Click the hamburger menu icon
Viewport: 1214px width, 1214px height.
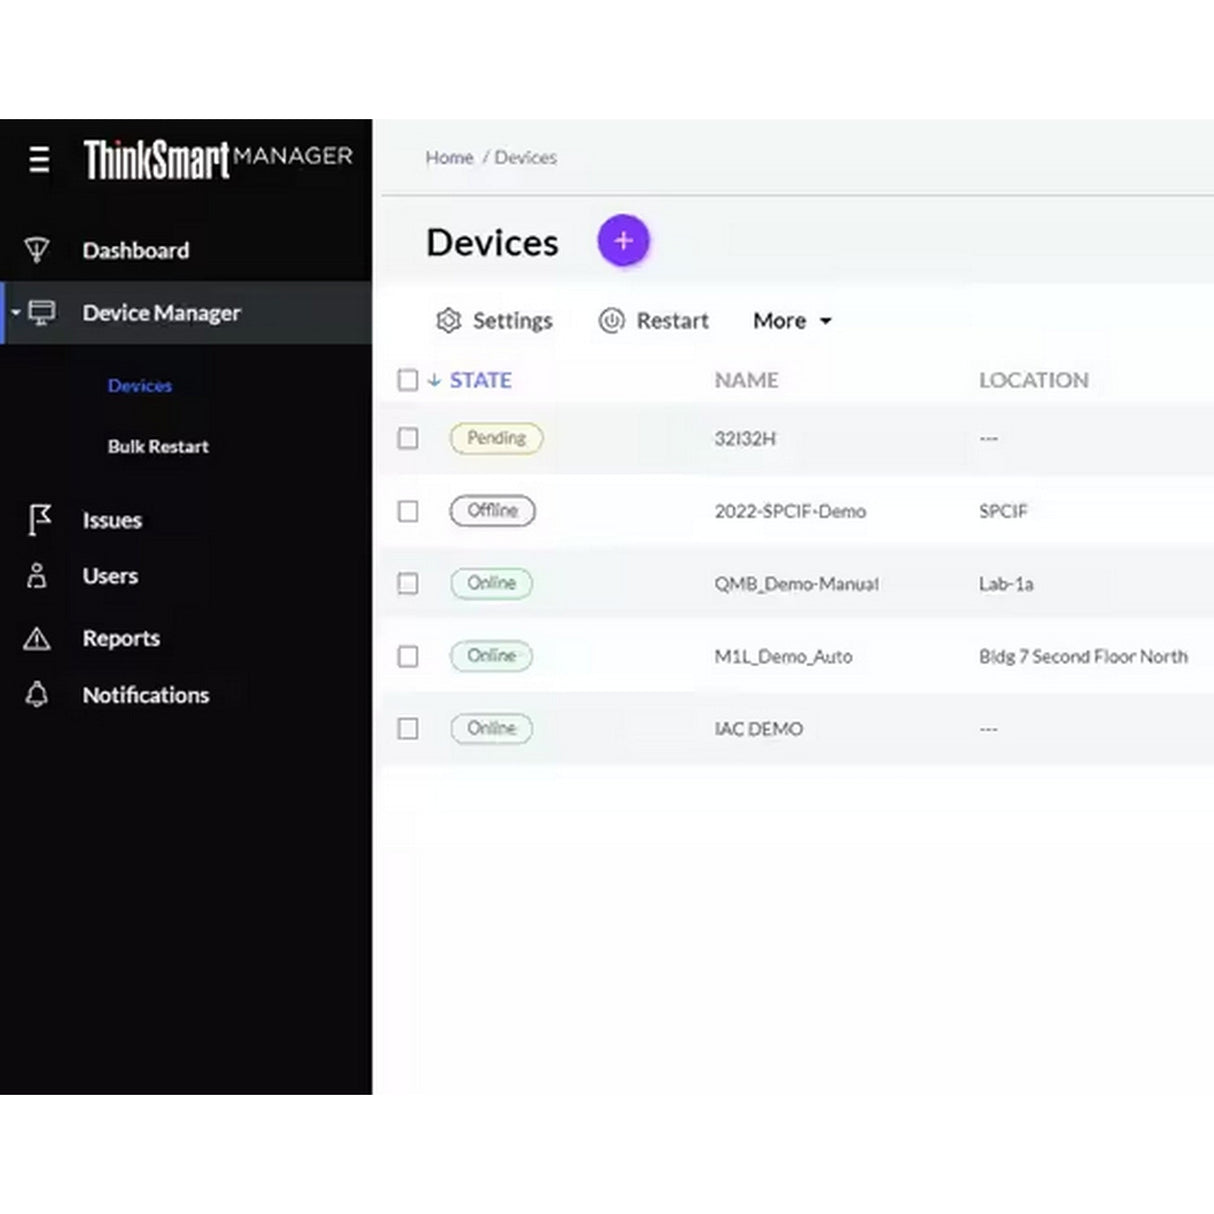(38, 160)
